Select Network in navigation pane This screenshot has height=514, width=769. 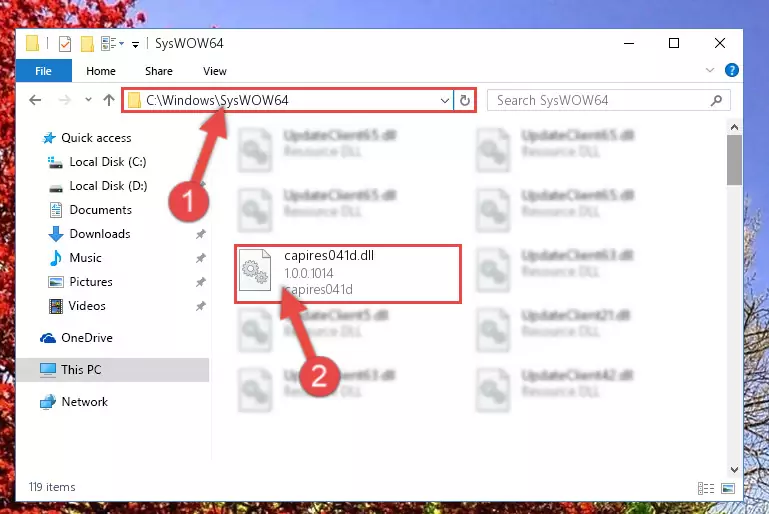tap(84, 402)
